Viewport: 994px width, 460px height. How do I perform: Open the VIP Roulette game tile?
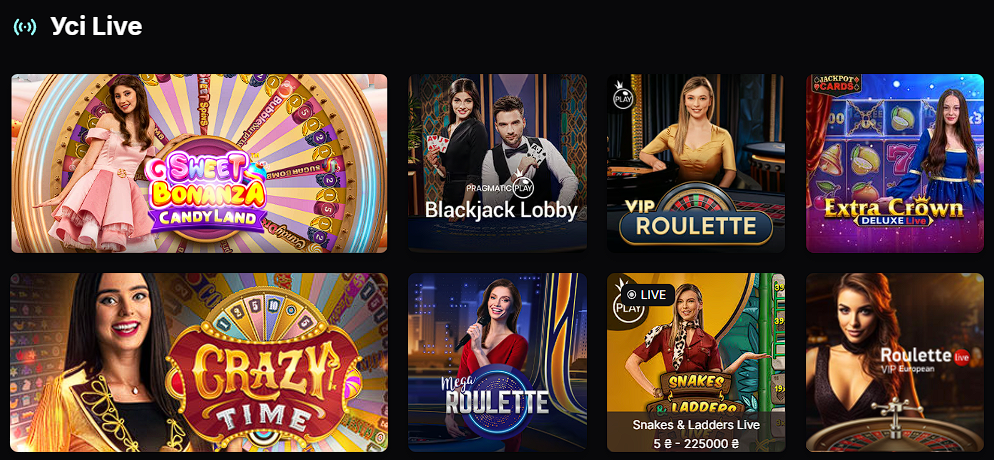point(696,163)
